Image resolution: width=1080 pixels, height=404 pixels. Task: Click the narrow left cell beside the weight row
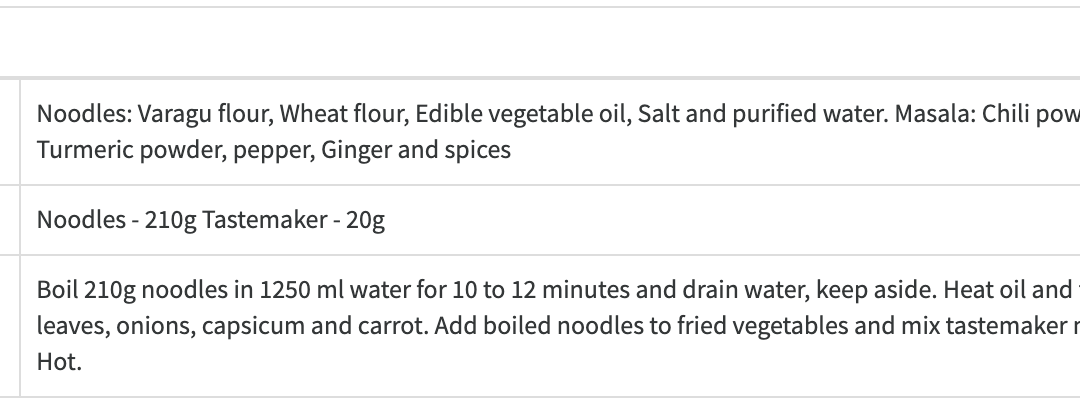pos(9,220)
